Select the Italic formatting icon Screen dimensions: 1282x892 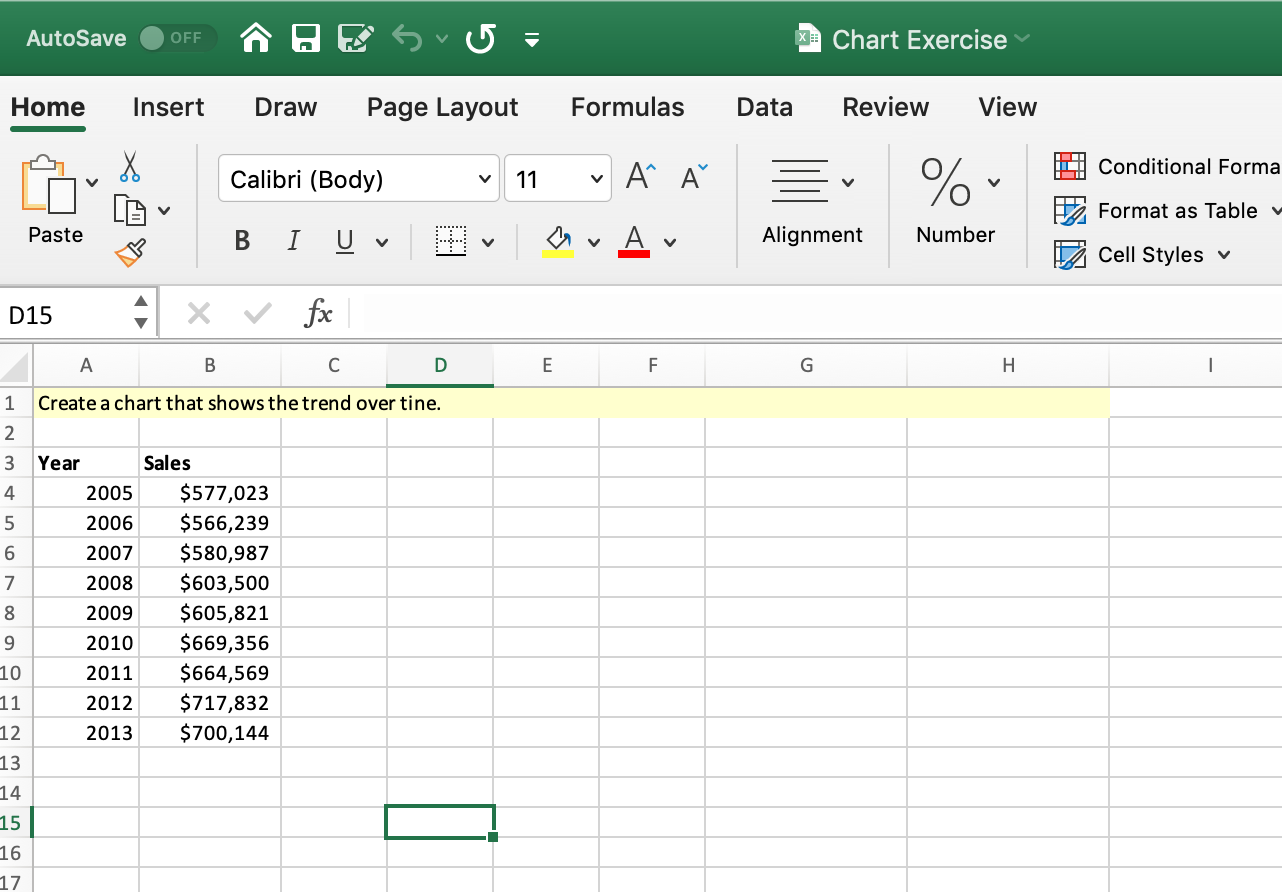click(293, 241)
